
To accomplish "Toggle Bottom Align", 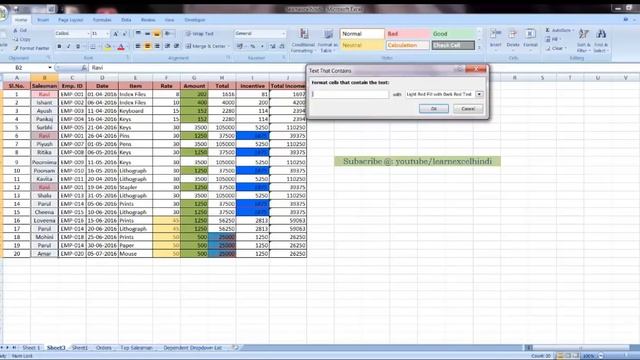I will (157, 33).
